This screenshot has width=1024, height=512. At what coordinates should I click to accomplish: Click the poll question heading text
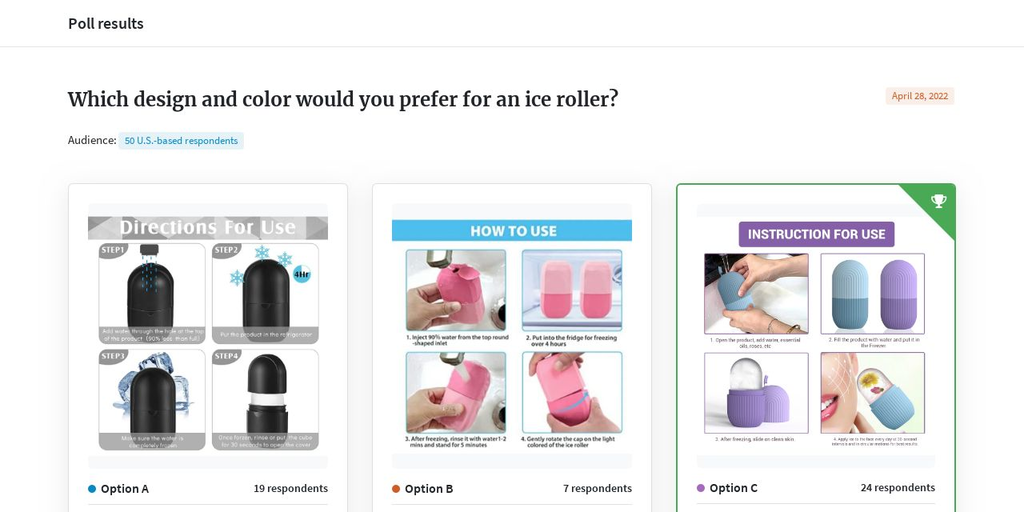(x=343, y=99)
